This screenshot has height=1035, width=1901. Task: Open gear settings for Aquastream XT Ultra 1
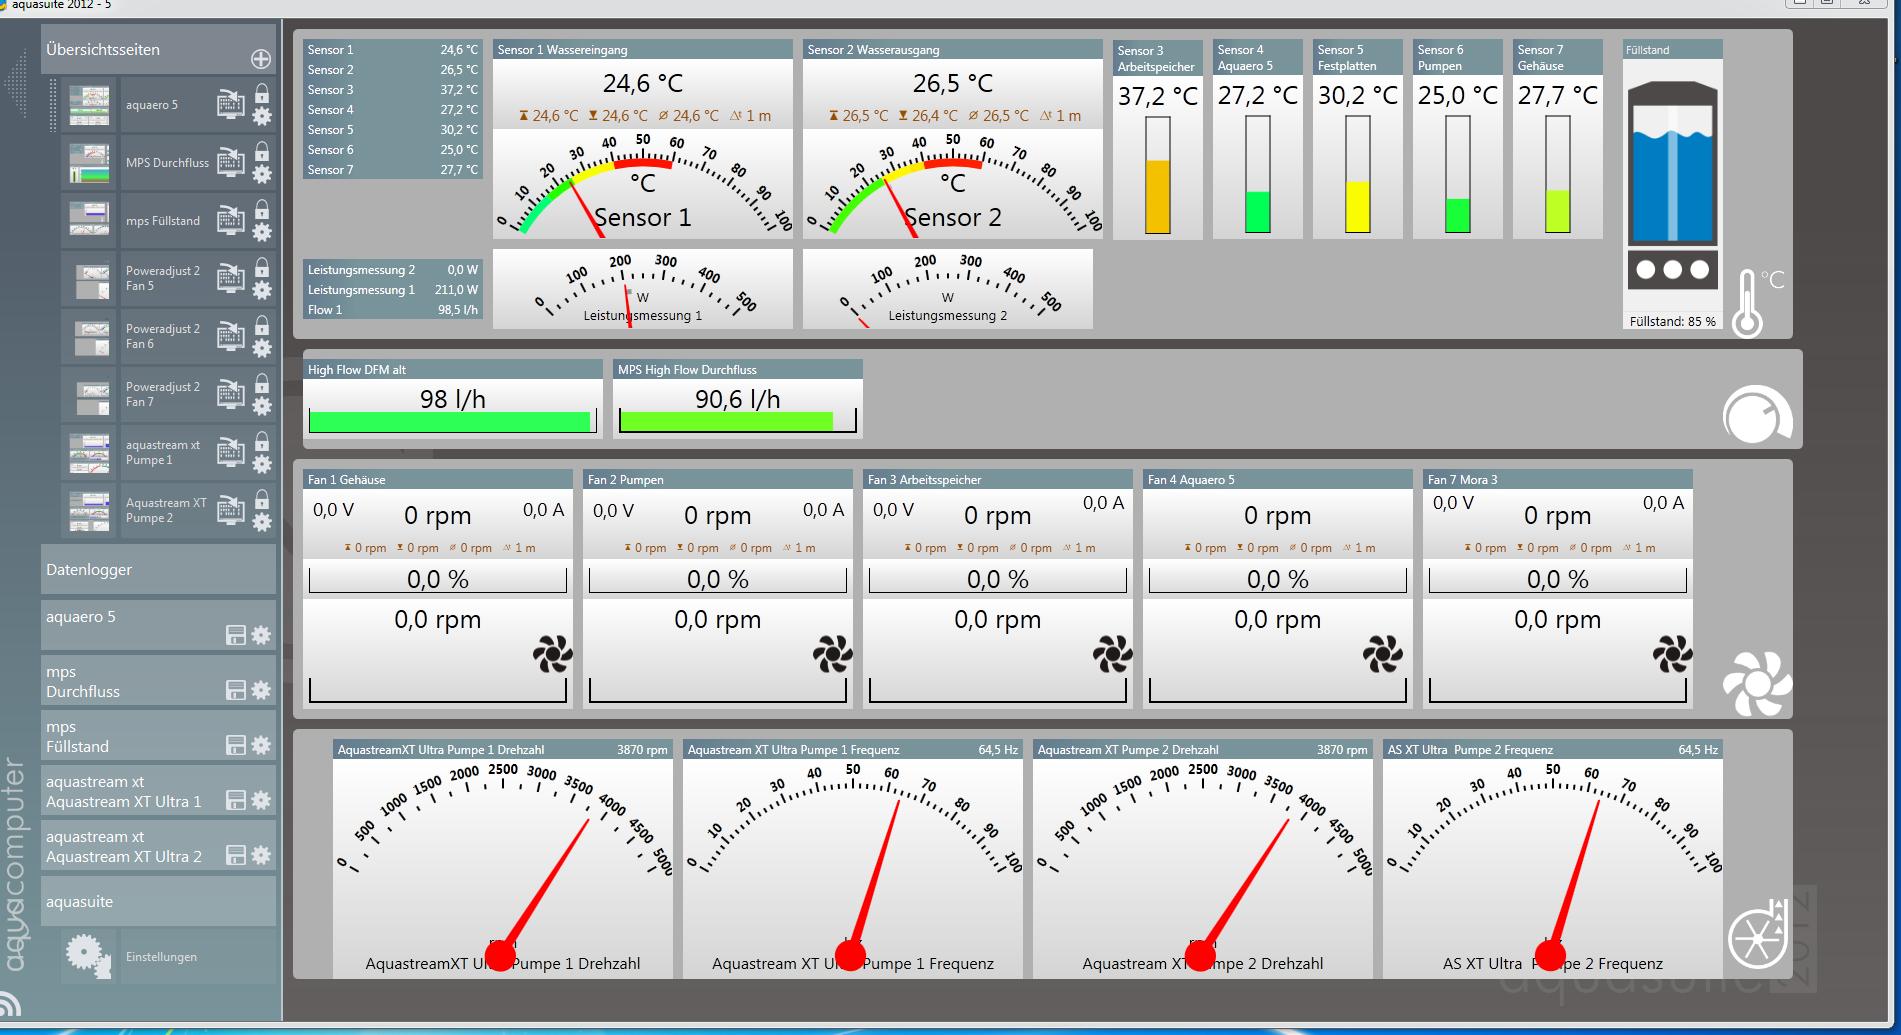pyautogui.click(x=261, y=800)
